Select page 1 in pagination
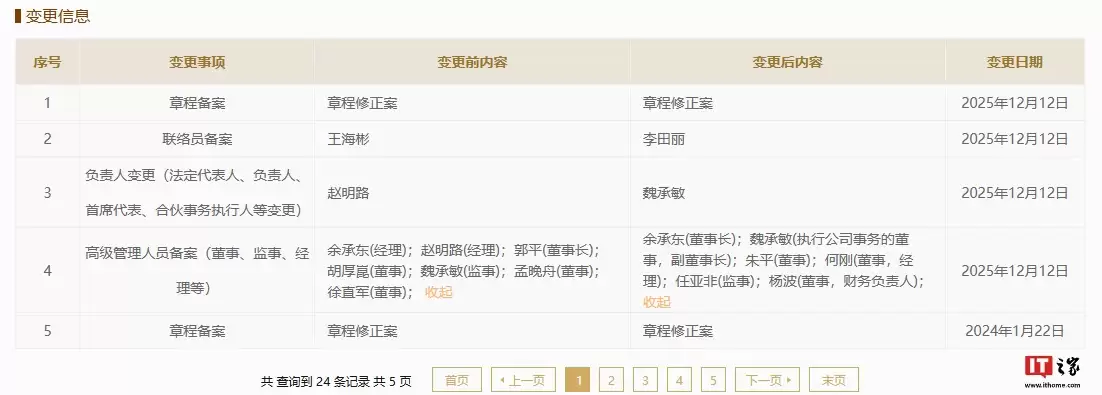 (578, 380)
